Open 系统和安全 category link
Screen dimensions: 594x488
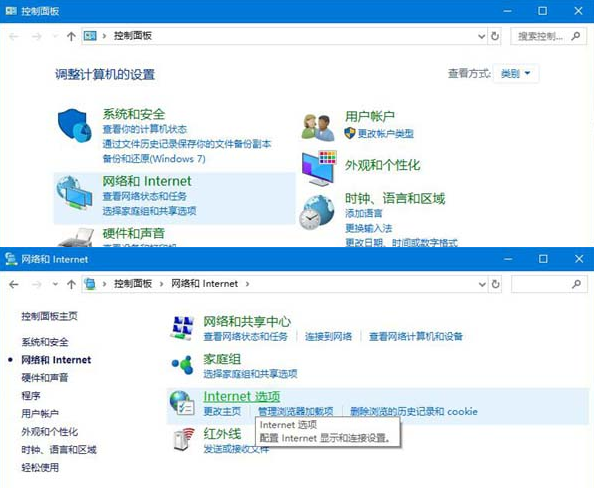(134, 114)
